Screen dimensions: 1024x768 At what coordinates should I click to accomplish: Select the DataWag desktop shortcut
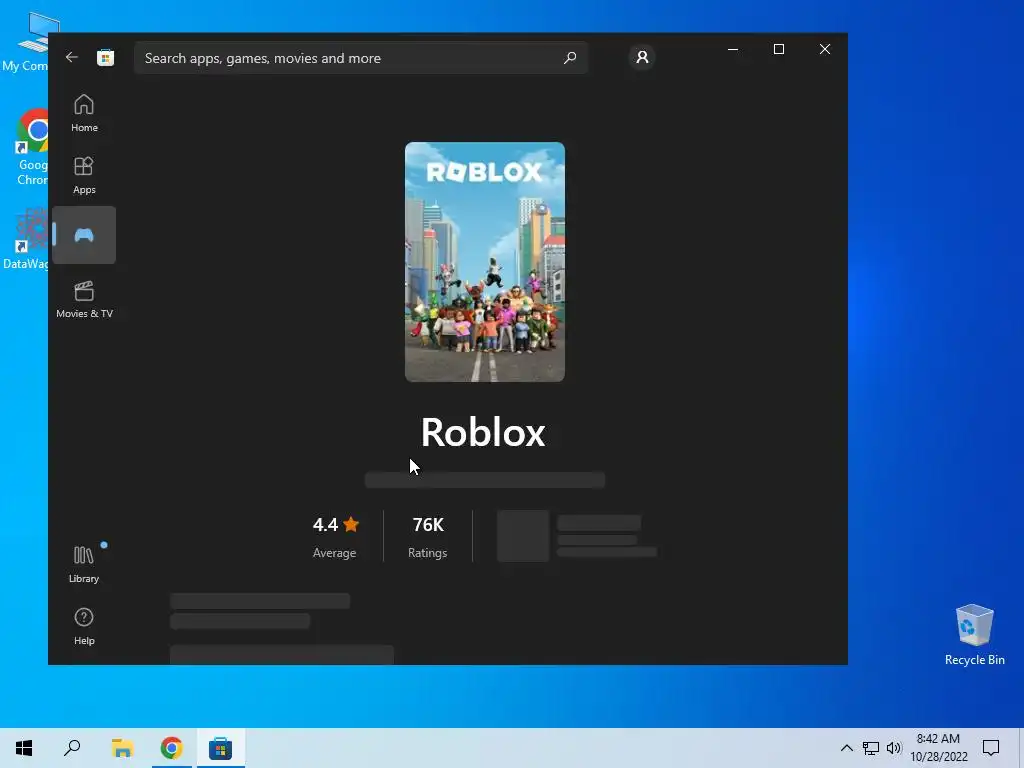[25, 239]
